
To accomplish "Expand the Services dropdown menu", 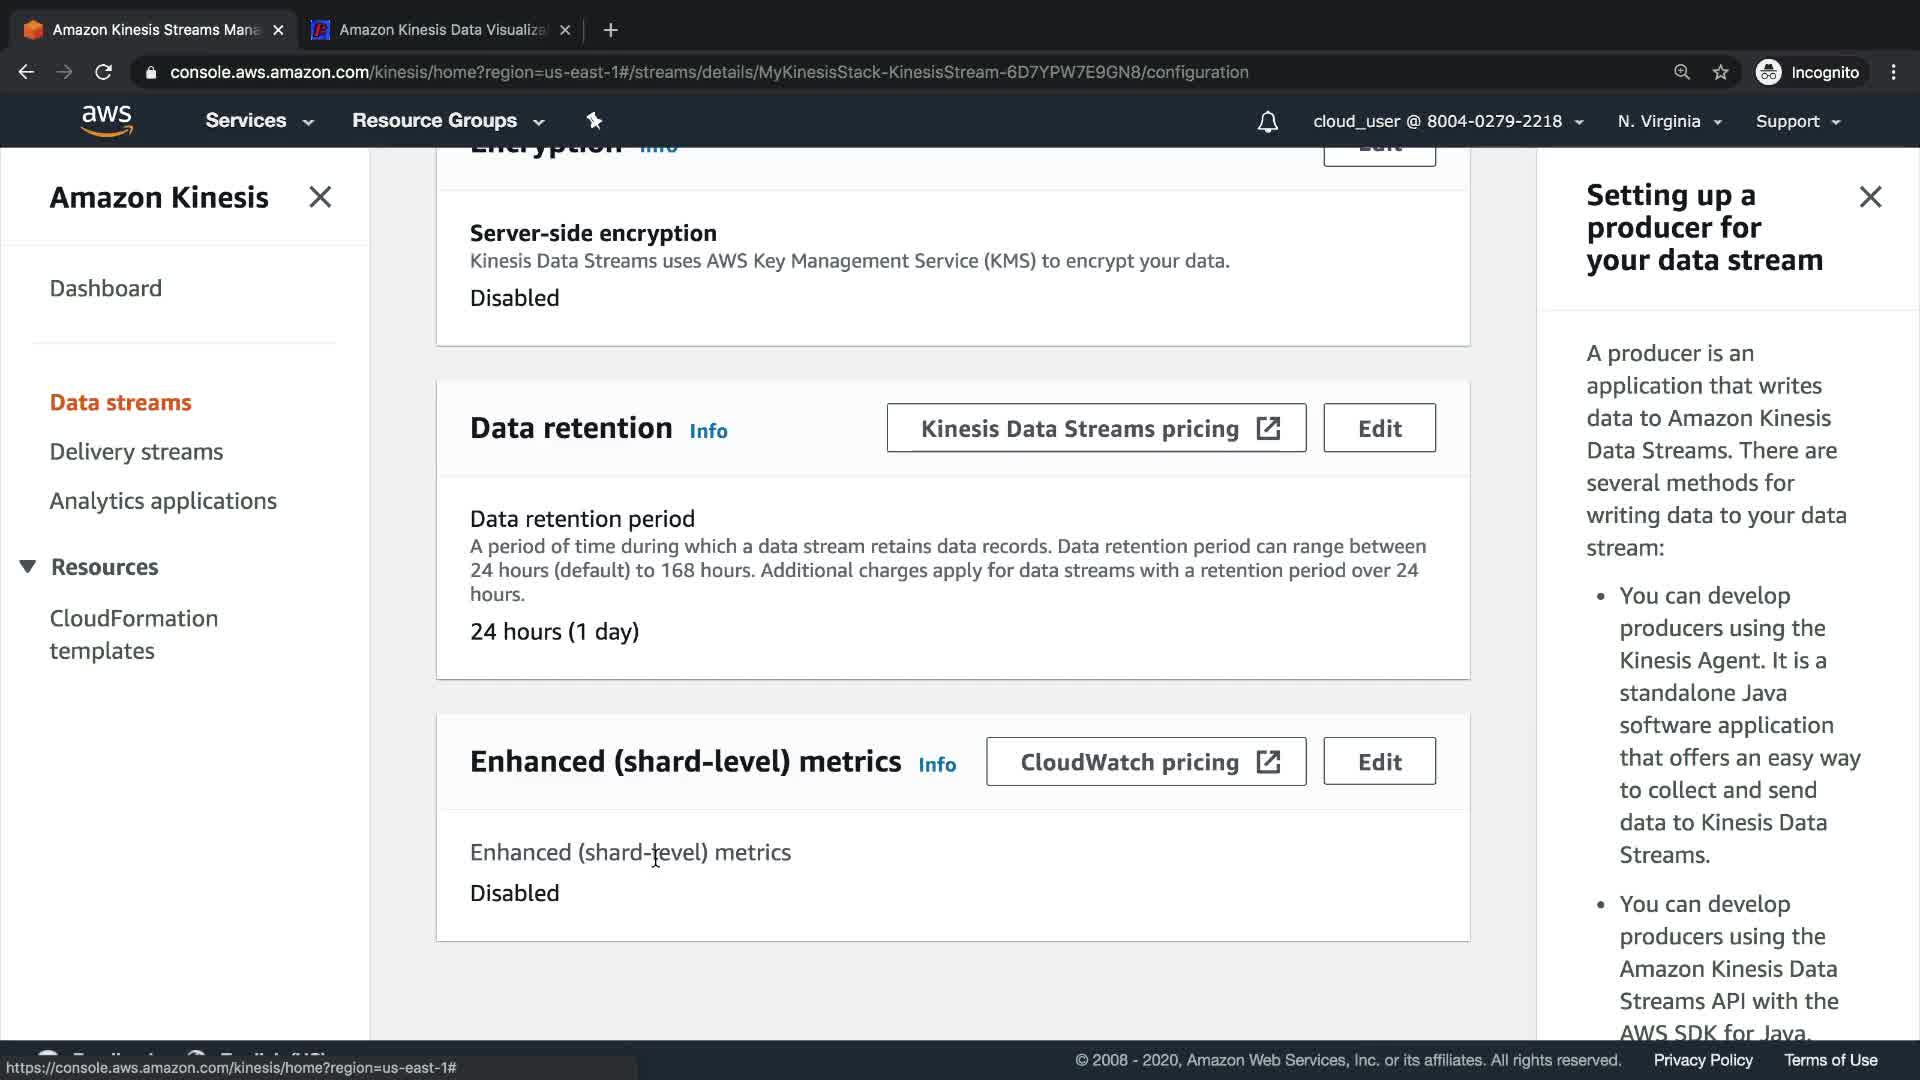I will click(x=259, y=121).
